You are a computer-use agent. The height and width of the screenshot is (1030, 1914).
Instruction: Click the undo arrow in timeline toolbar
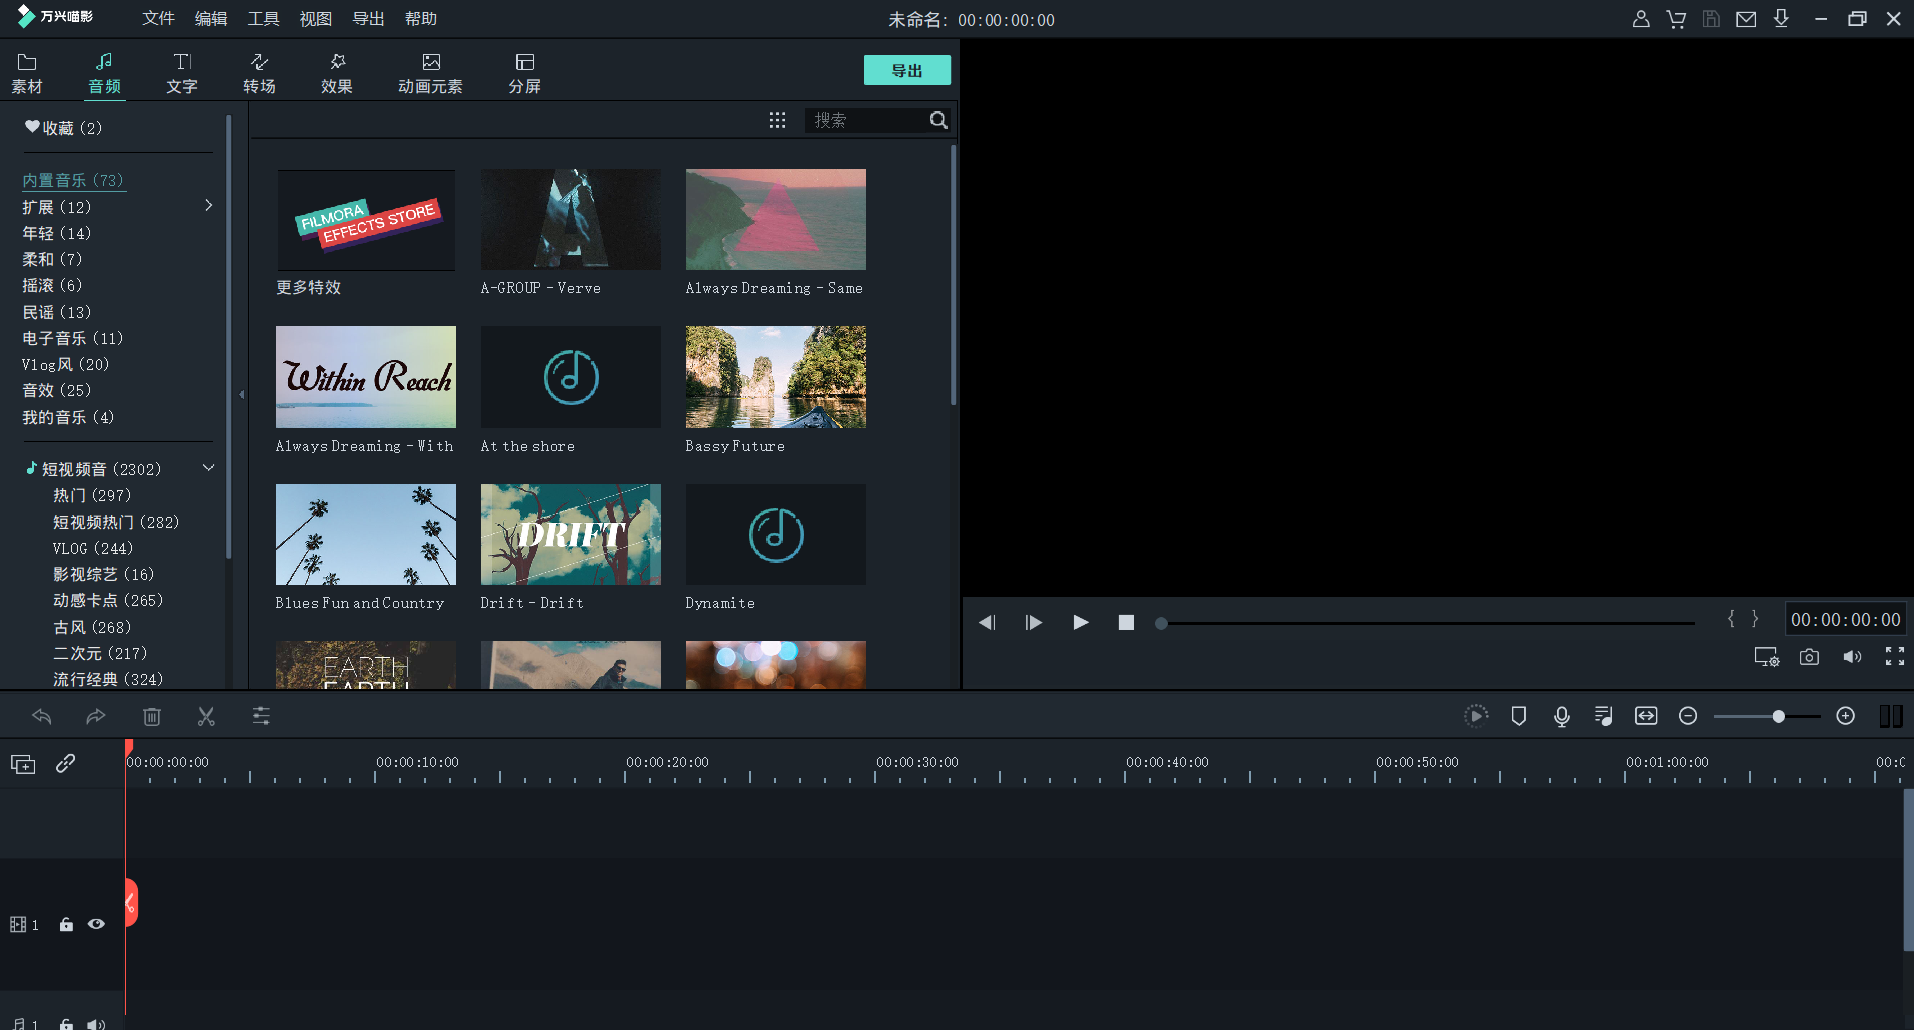[42, 716]
